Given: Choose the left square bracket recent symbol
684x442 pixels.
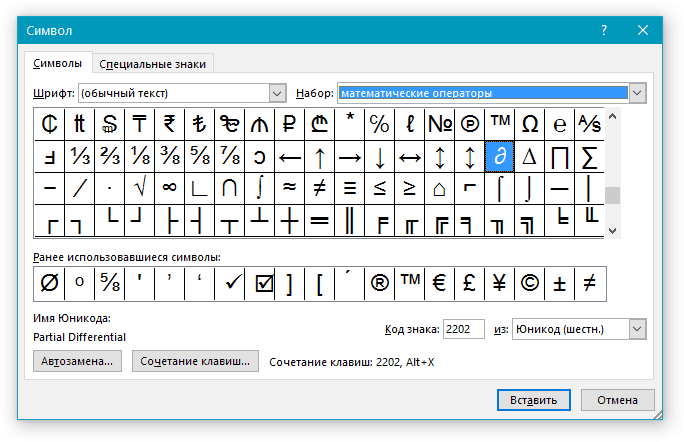Looking at the screenshot, I should pos(320,284).
